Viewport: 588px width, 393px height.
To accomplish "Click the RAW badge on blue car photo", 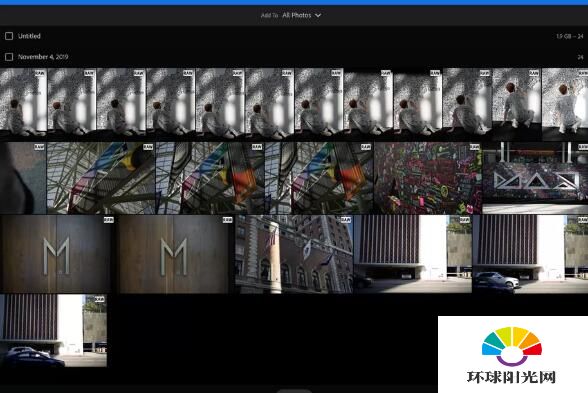I will point(99,299).
